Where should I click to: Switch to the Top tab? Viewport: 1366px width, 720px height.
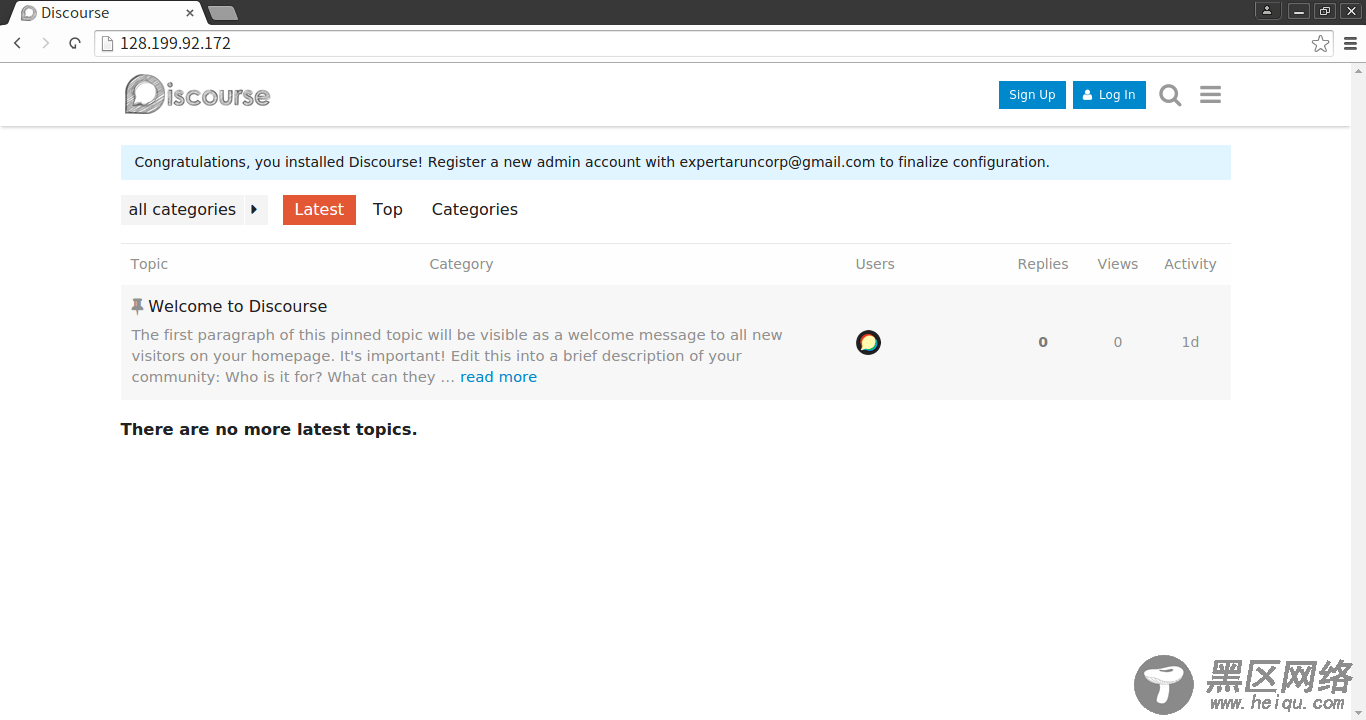(387, 210)
